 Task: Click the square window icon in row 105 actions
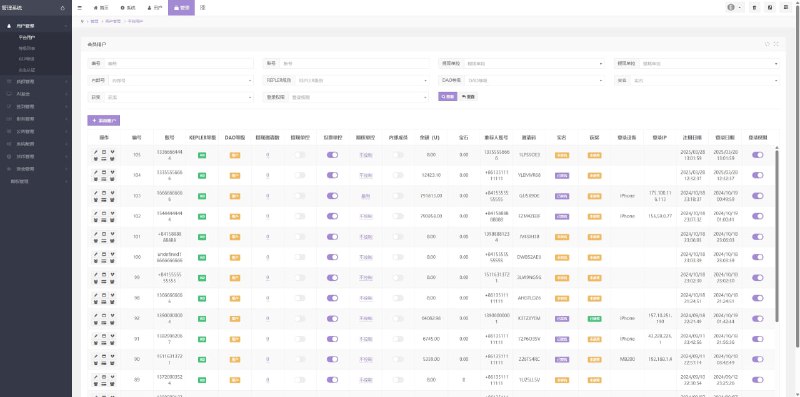coord(104,152)
